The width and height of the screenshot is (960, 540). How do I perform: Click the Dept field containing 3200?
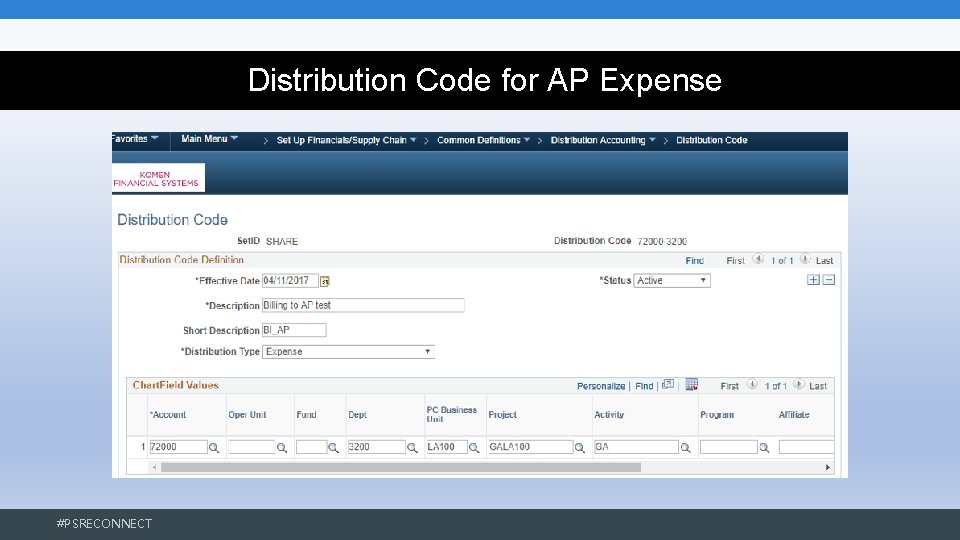pyautogui.click(x=377, y=447)
